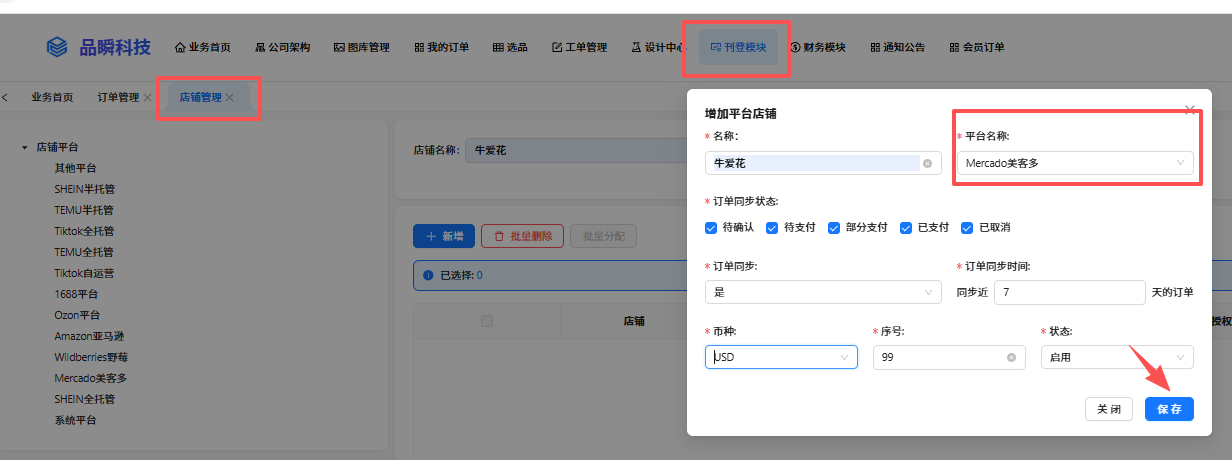The width and height of the screenshot is (1232, 460).
Task: Switch to the 业务首页 tab
Action: (52, 97)
